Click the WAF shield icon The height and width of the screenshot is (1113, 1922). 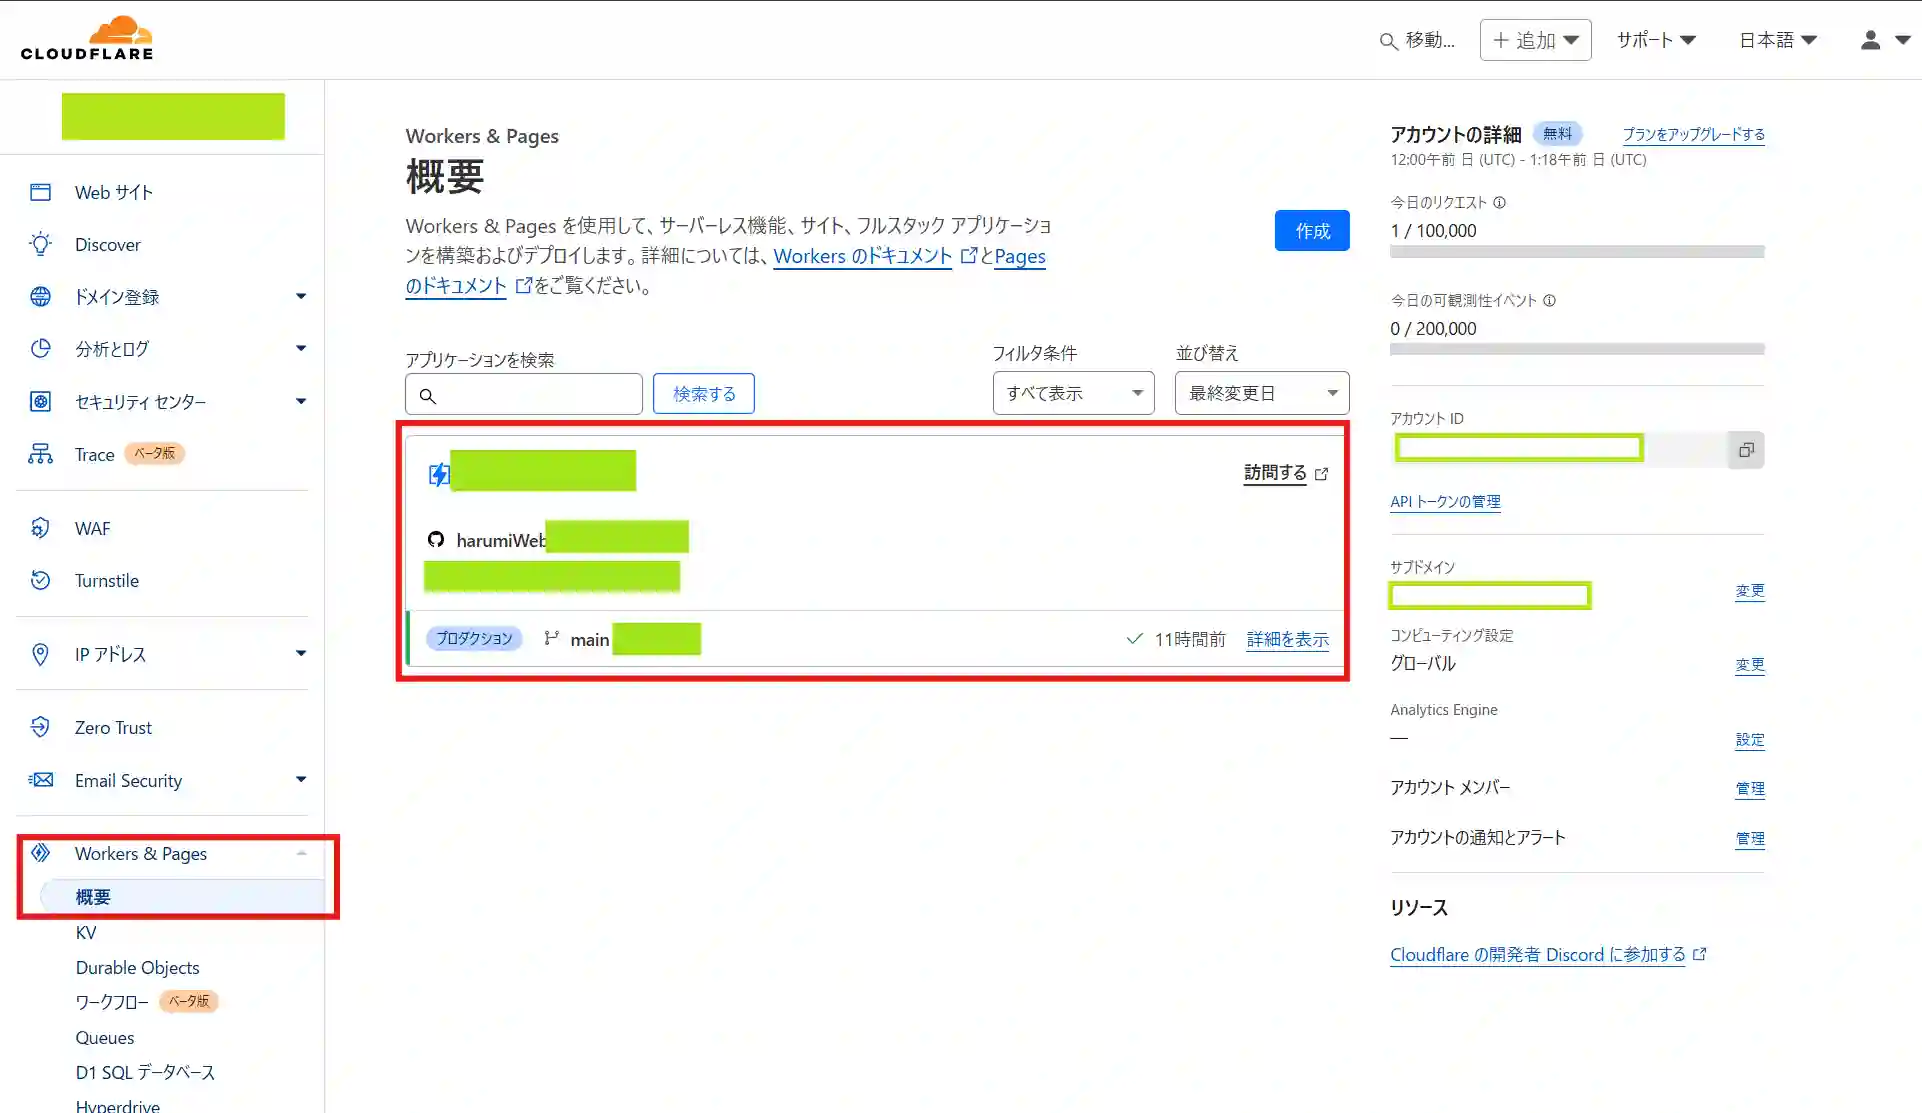point(40,528)
